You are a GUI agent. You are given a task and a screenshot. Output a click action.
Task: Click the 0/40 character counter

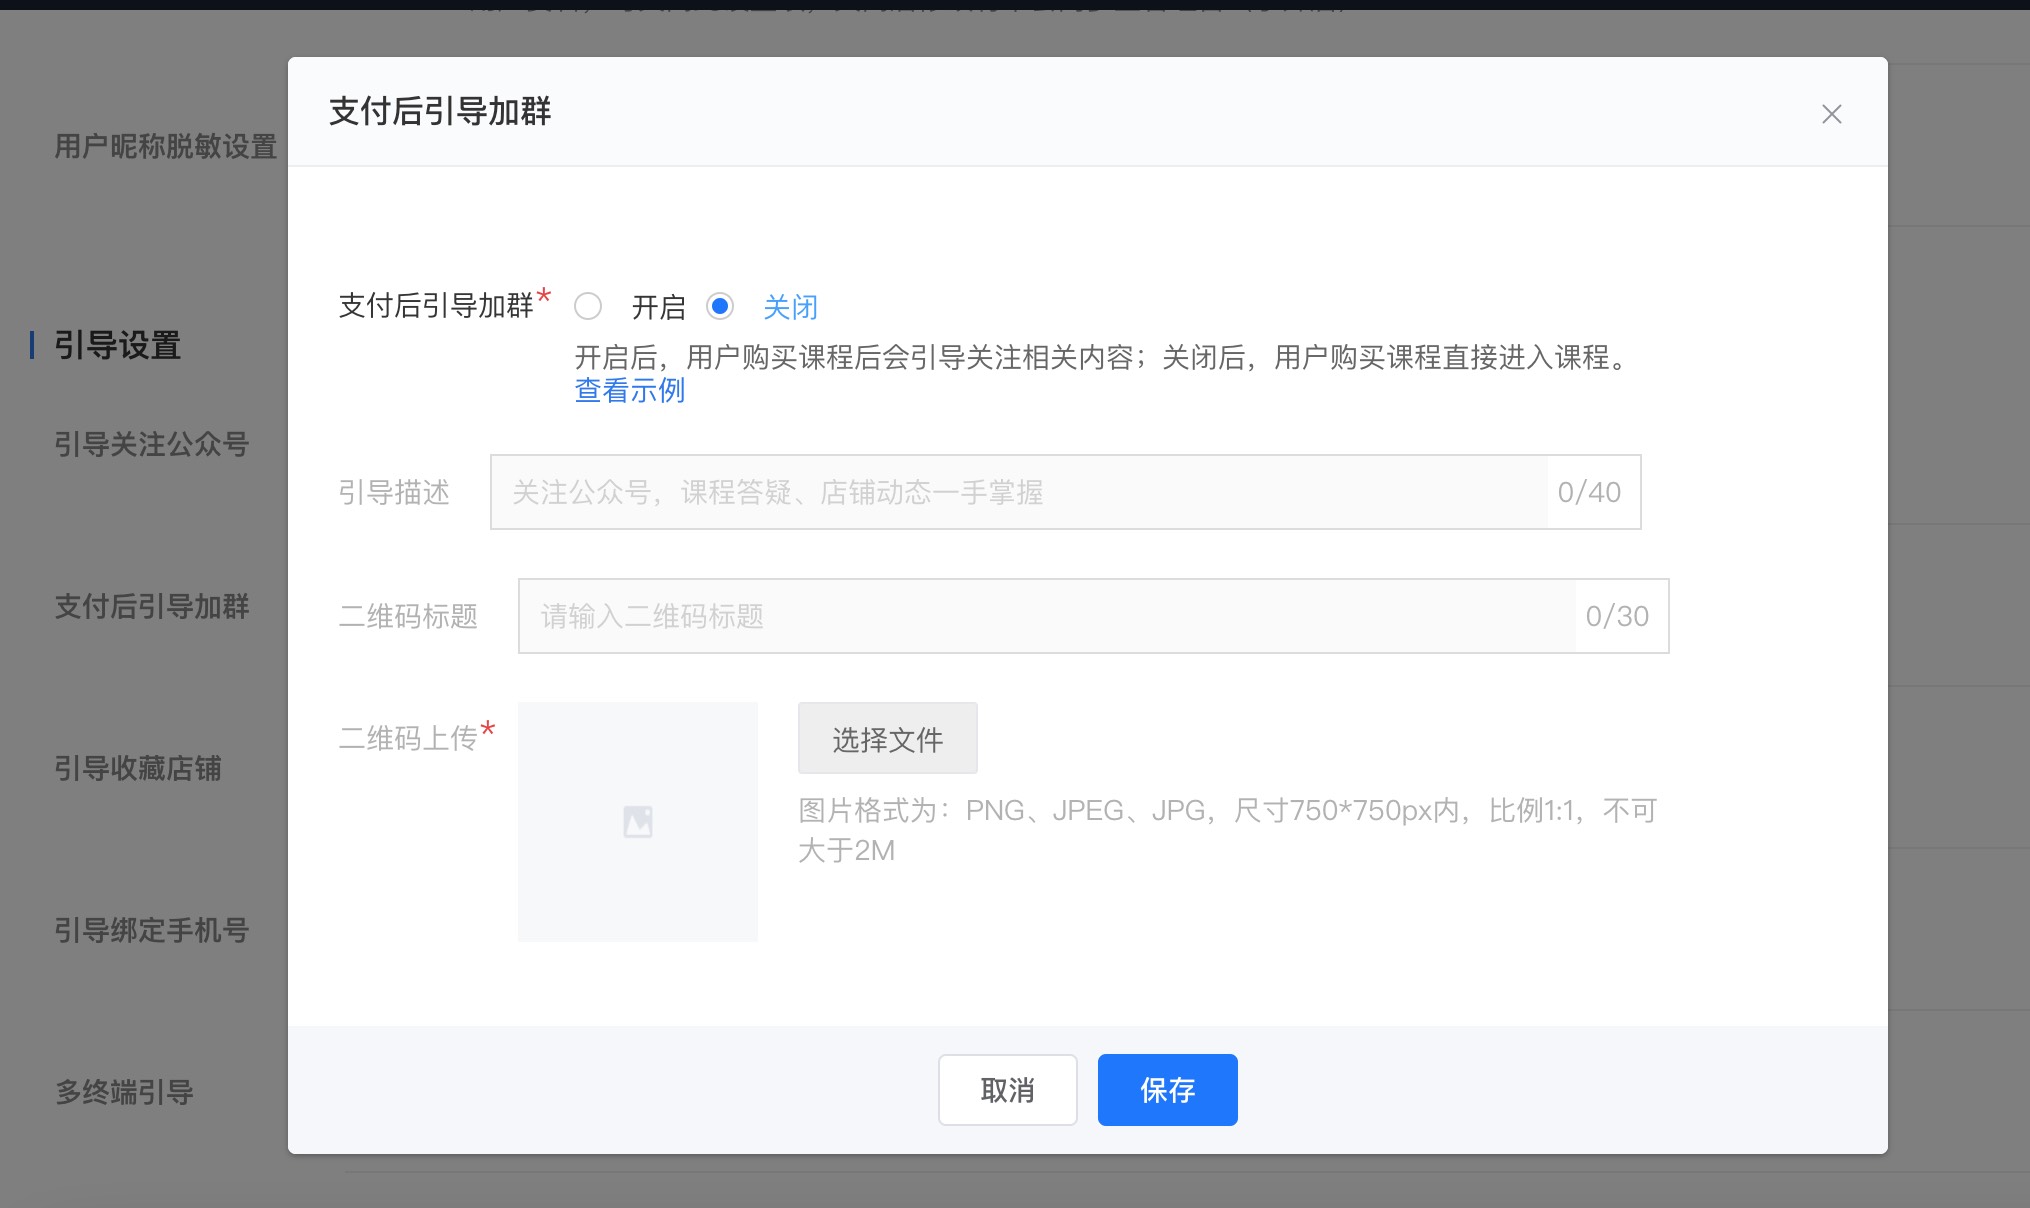[1590, 492]
